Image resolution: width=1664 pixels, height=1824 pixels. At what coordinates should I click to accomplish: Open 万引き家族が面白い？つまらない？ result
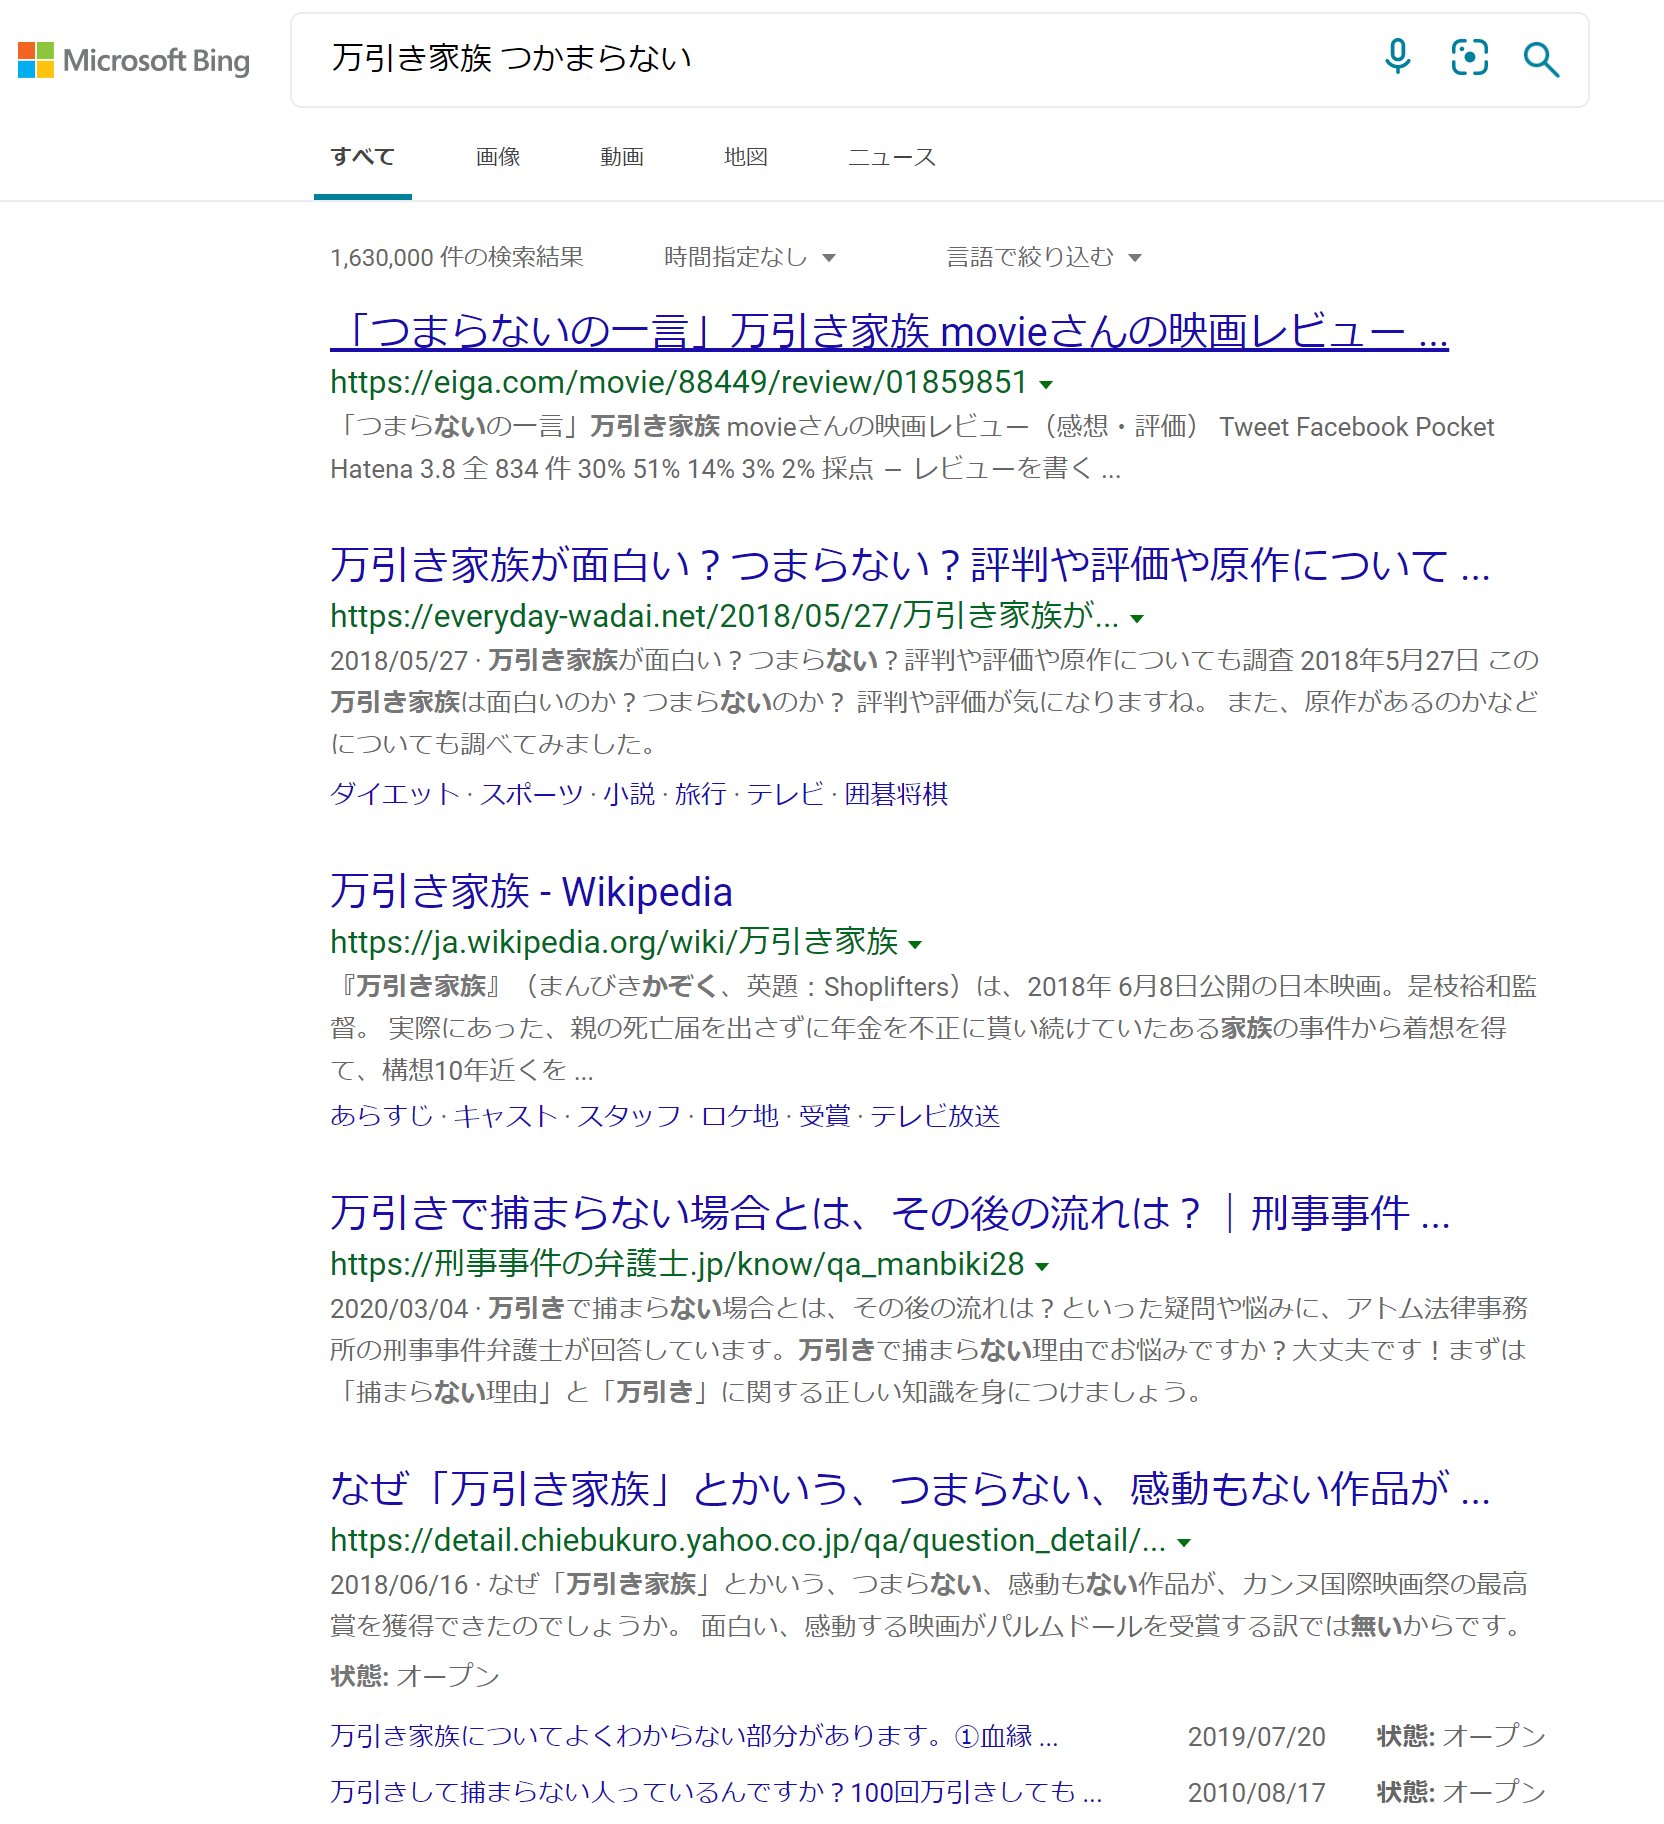(910, 565)
